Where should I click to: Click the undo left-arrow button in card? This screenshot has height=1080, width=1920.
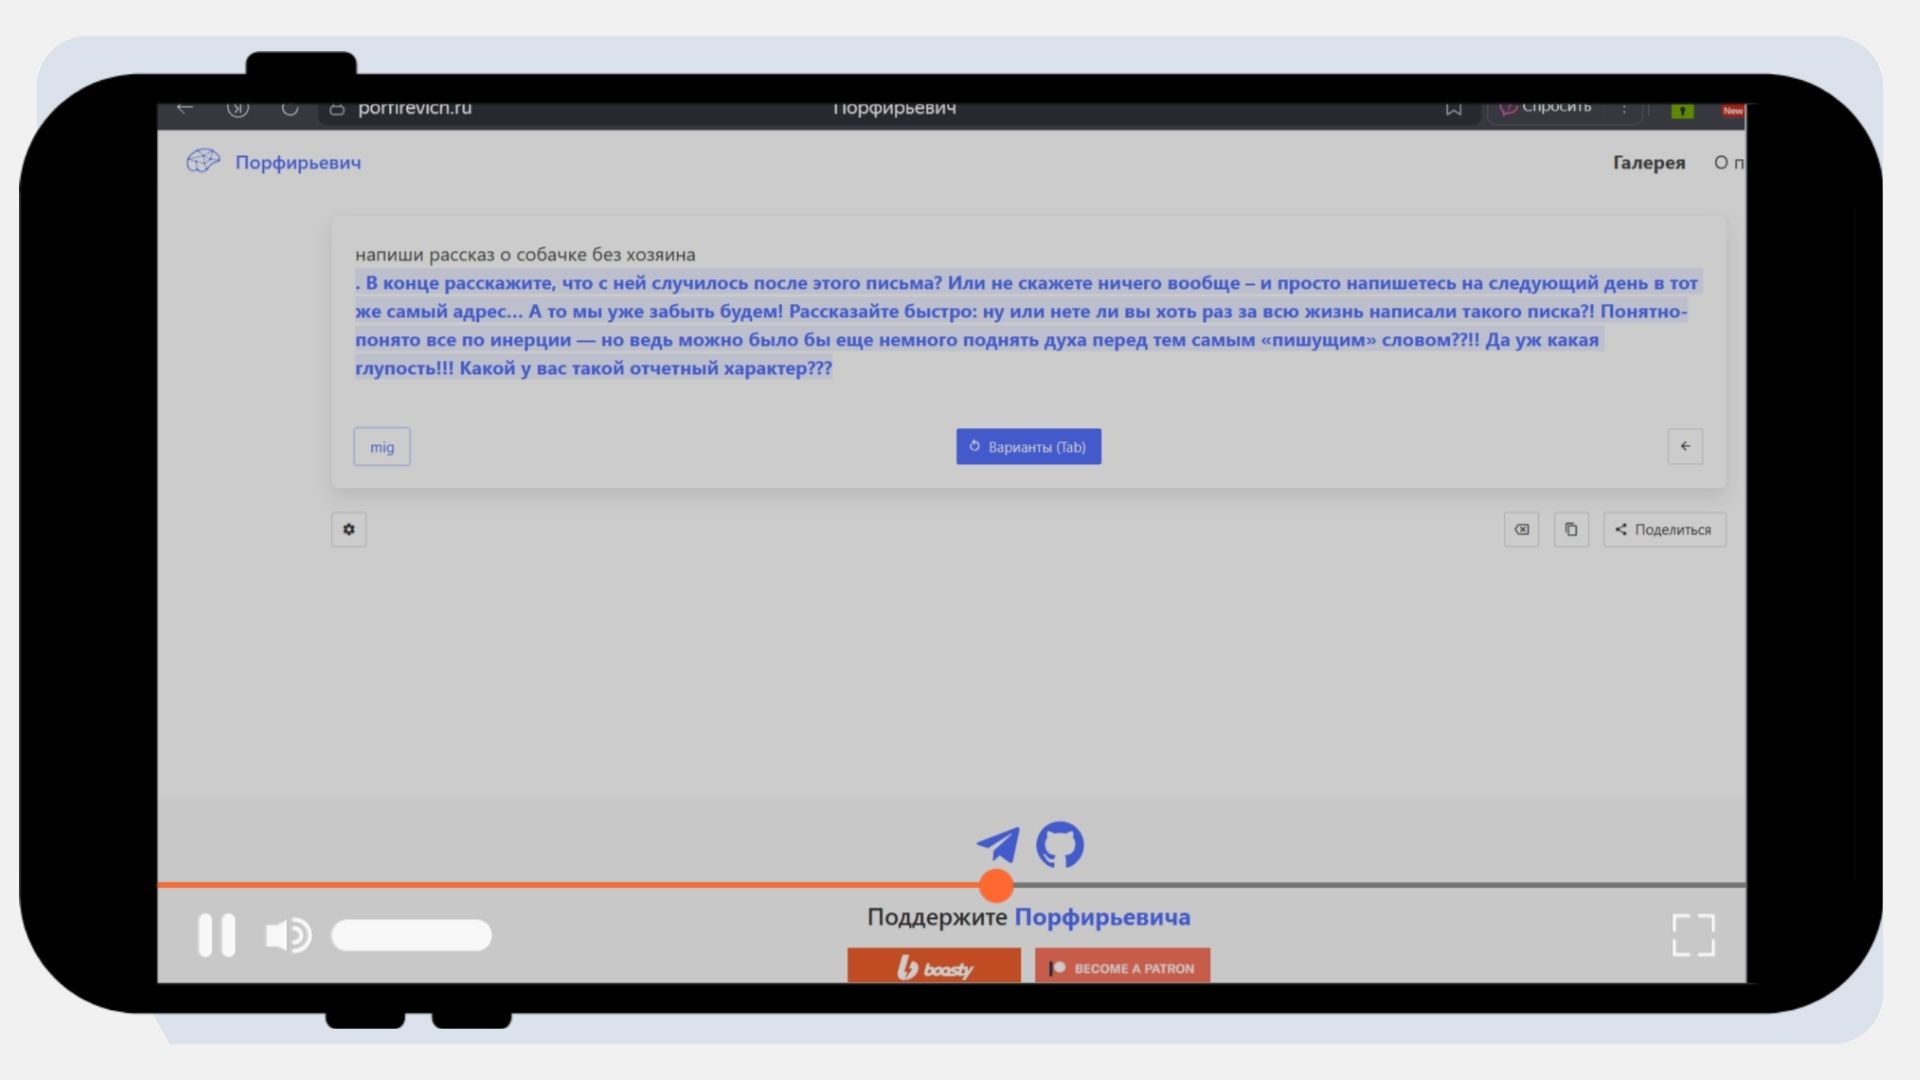tap(1685, 446)
